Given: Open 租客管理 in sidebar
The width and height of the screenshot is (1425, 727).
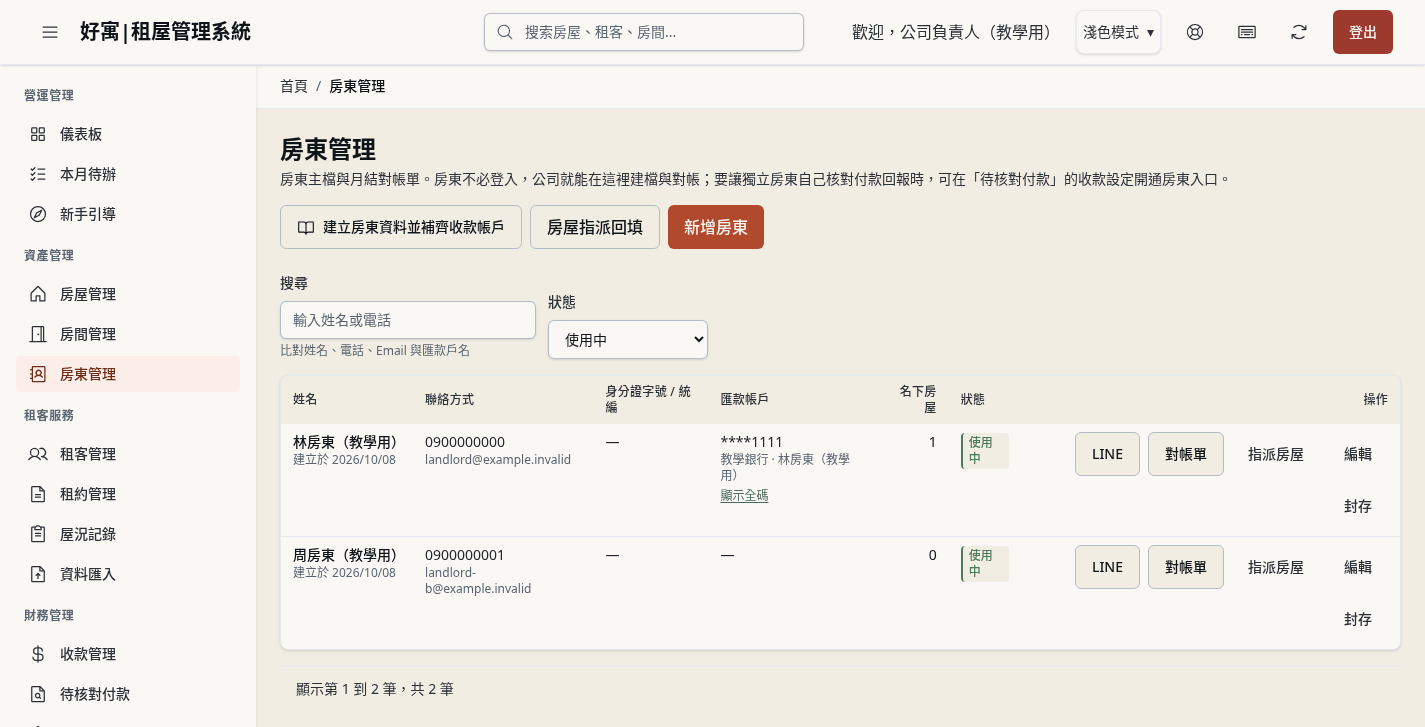Looking at the screenshot, I should point(128,454).
